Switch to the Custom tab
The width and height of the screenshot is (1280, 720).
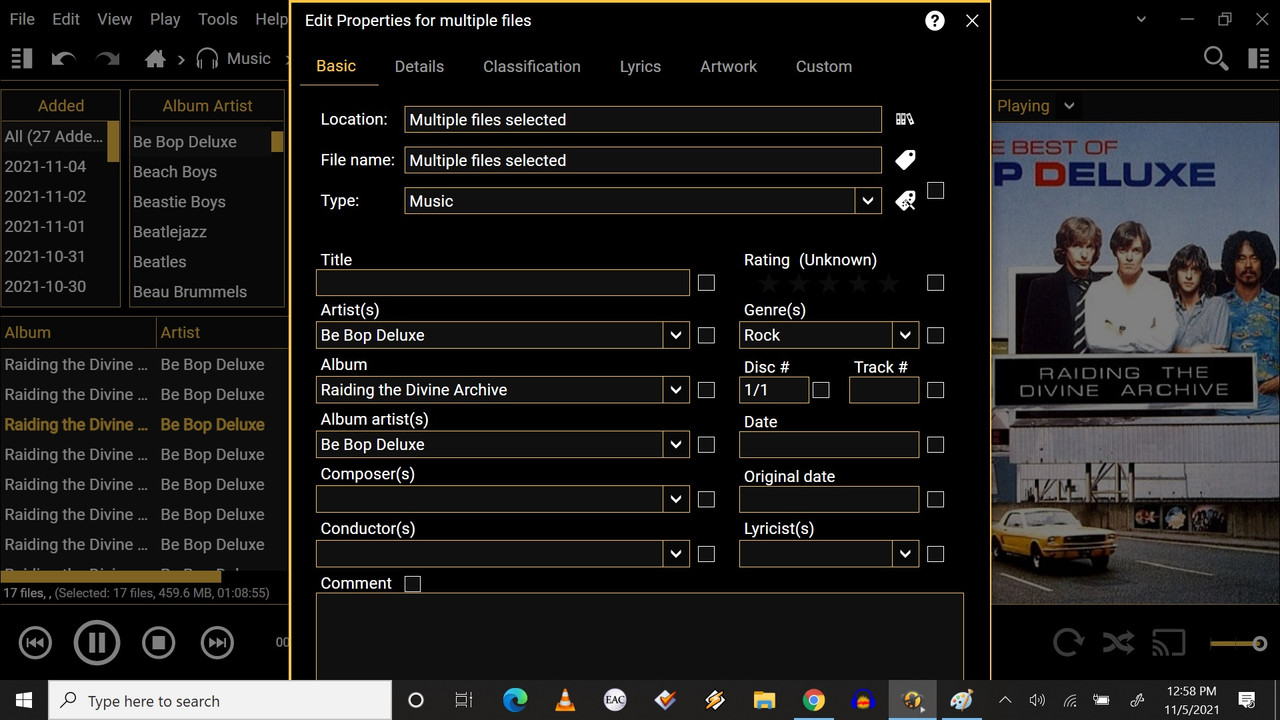tap(824, 66)
